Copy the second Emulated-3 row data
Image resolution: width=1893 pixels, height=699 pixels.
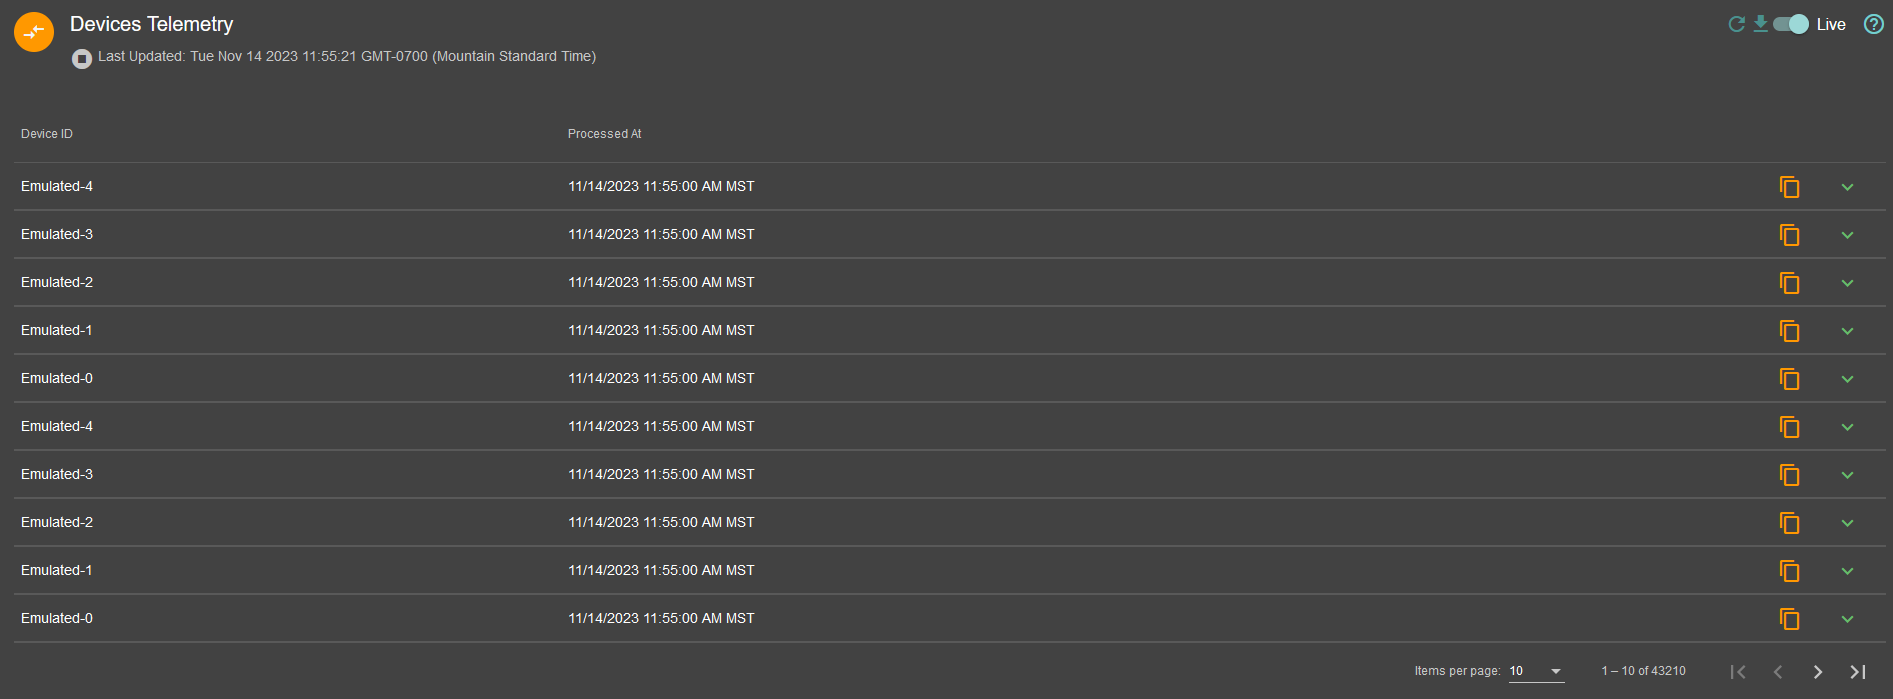pos(1789,475)
